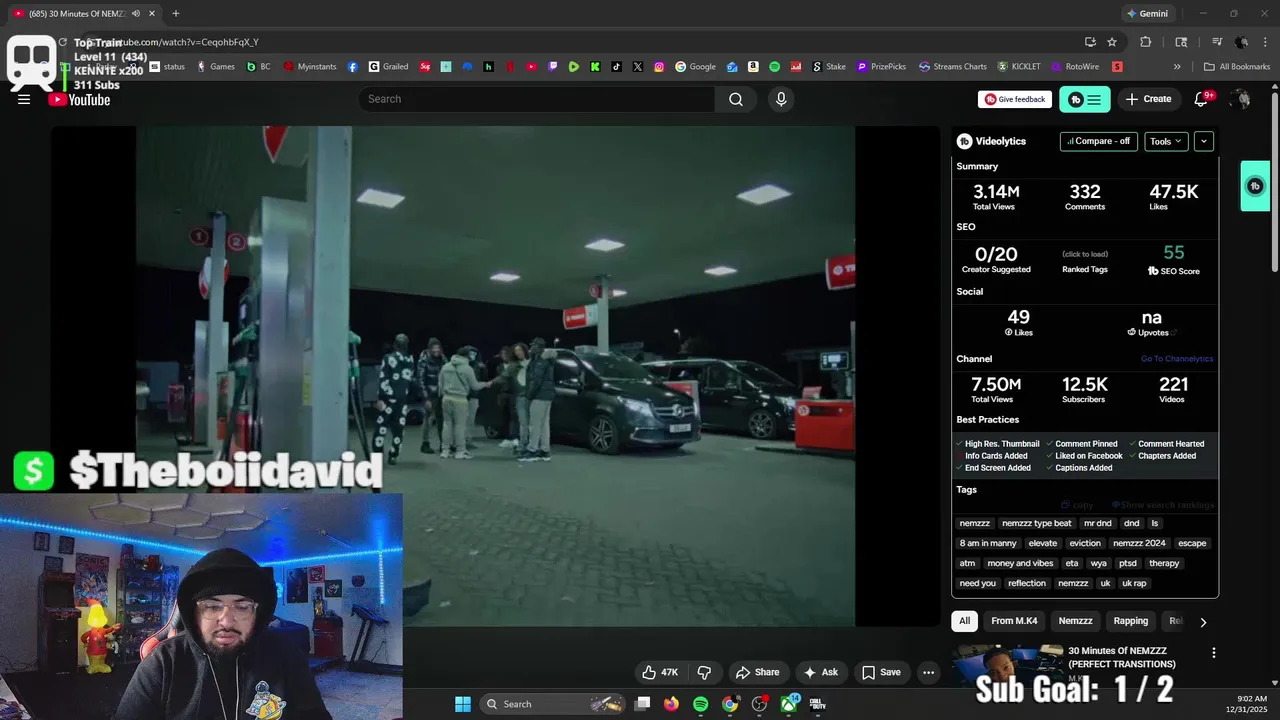This screenshot has width=1280, height=720.
Task: Select the Rapping filter chip
Action: click(1131, 621)
